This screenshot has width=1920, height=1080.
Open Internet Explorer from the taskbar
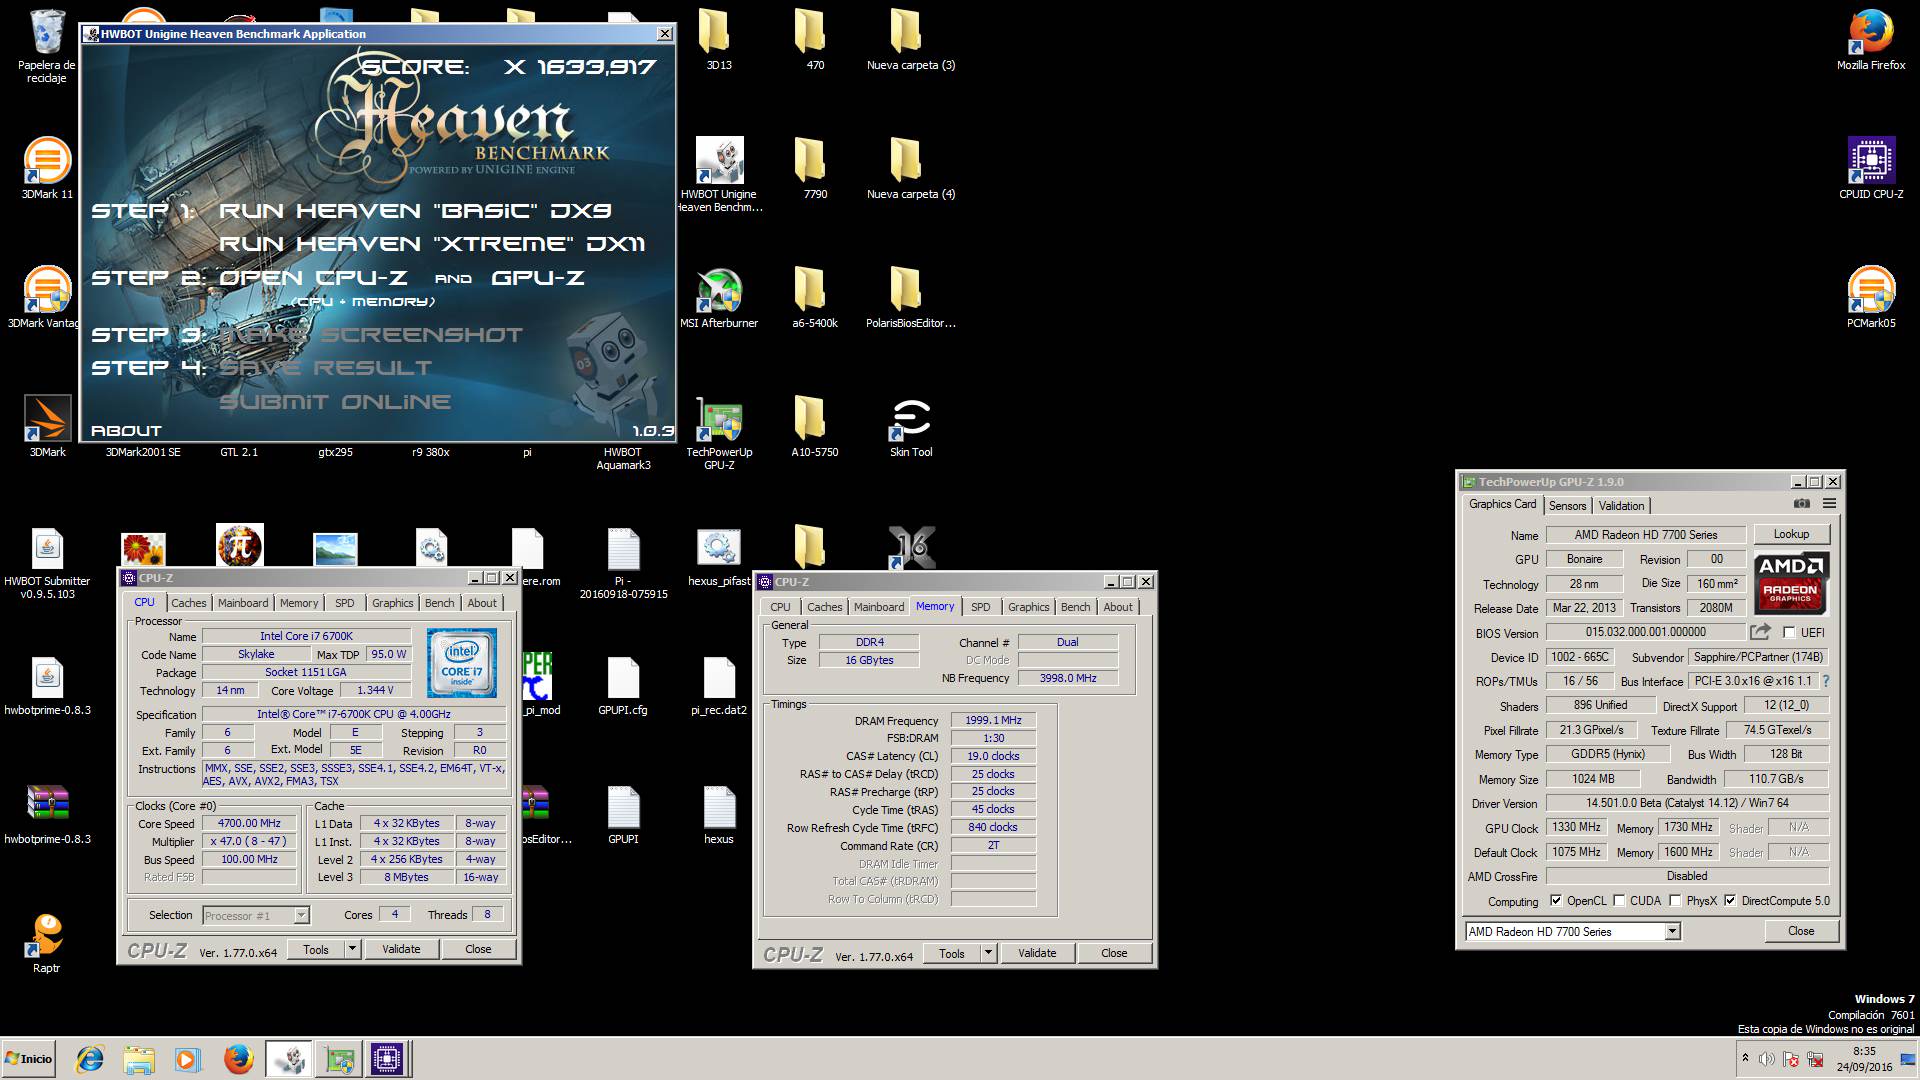[x=90, y=1059]
